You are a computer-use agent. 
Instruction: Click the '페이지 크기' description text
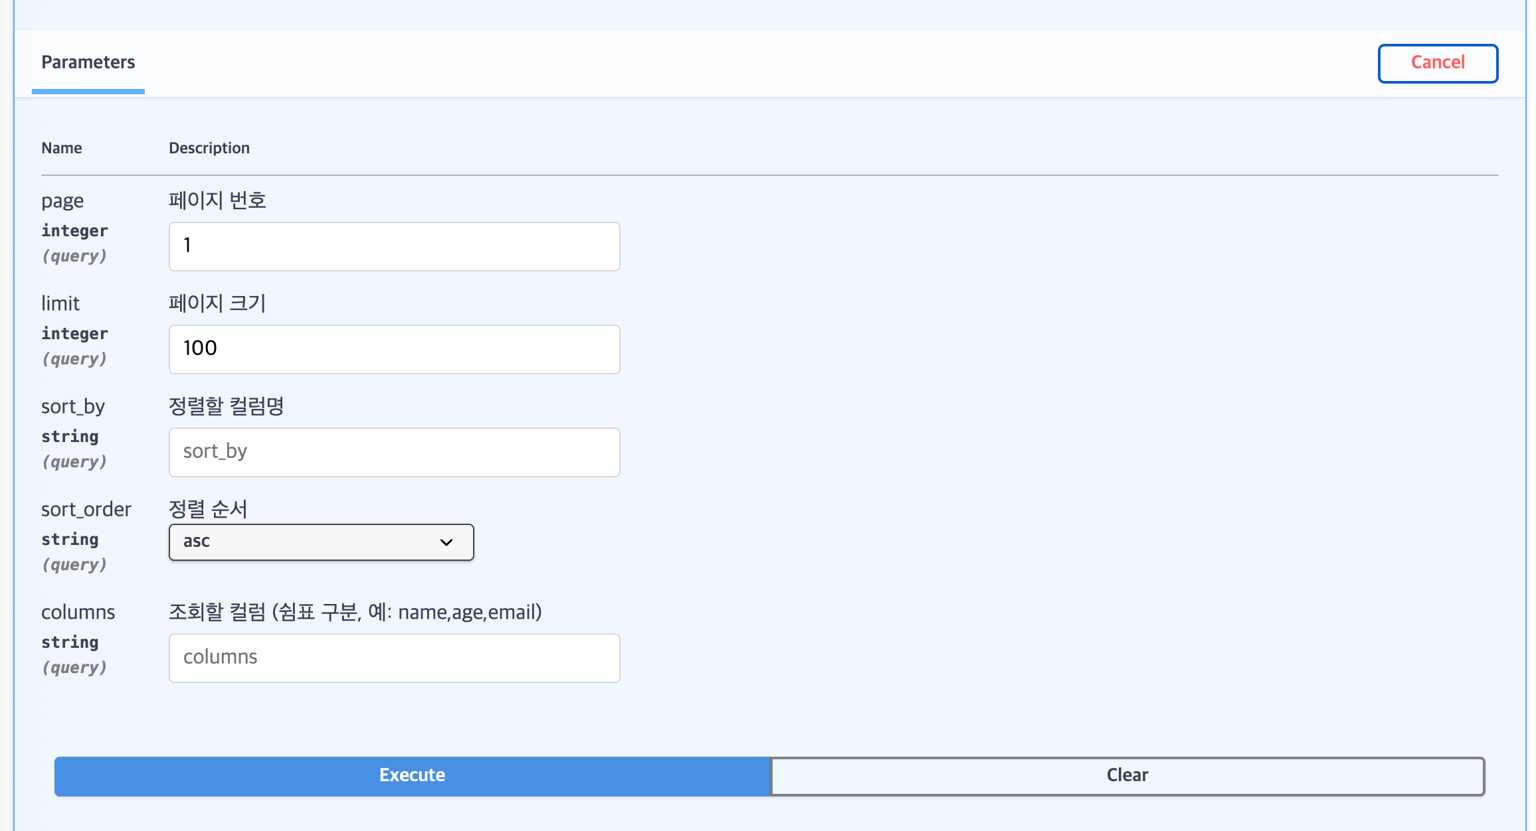(217, 304)
